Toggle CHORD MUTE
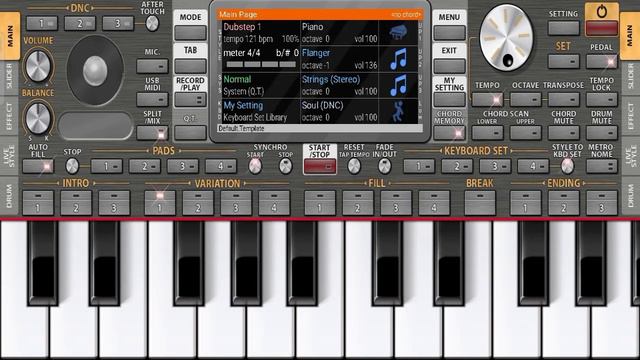 click(563, 133)
